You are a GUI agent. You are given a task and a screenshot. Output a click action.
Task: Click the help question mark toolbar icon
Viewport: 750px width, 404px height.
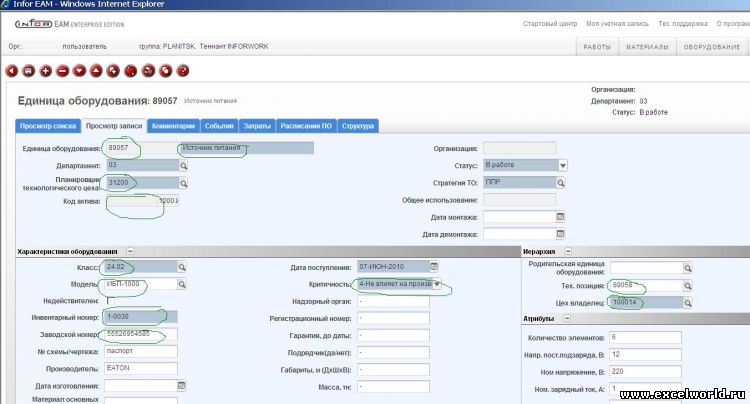pos(183,71)
